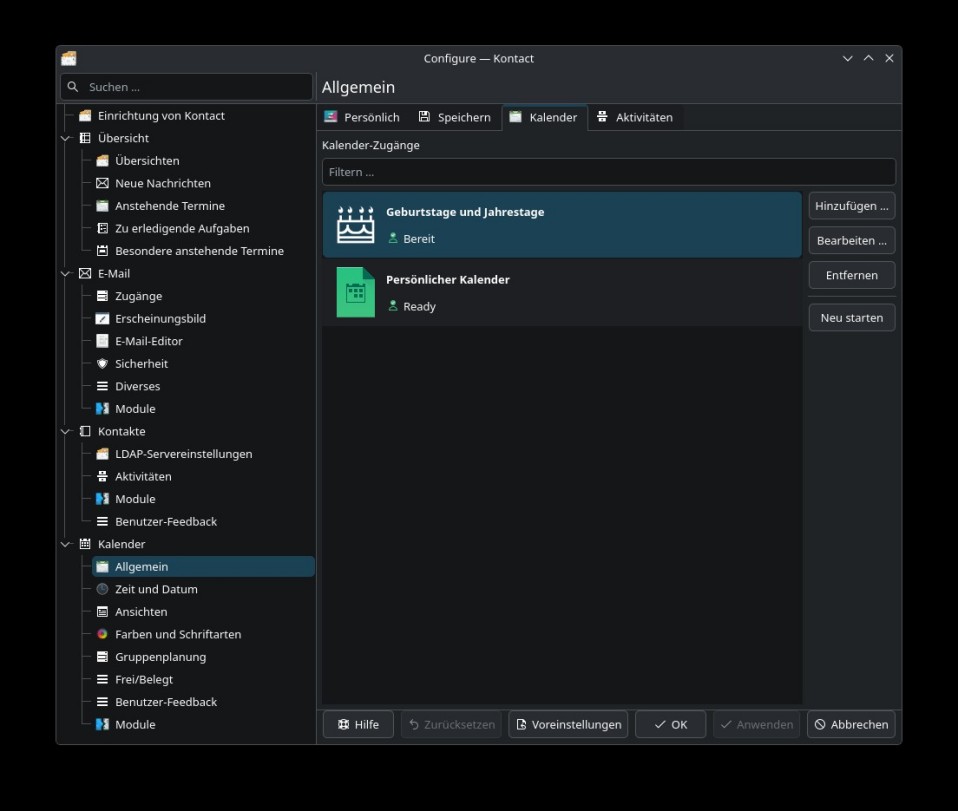Viewport: 958px width, 811px height.
Task: Click the Einrichtung von Kontakt icon
Action: [x=85, y=116]
